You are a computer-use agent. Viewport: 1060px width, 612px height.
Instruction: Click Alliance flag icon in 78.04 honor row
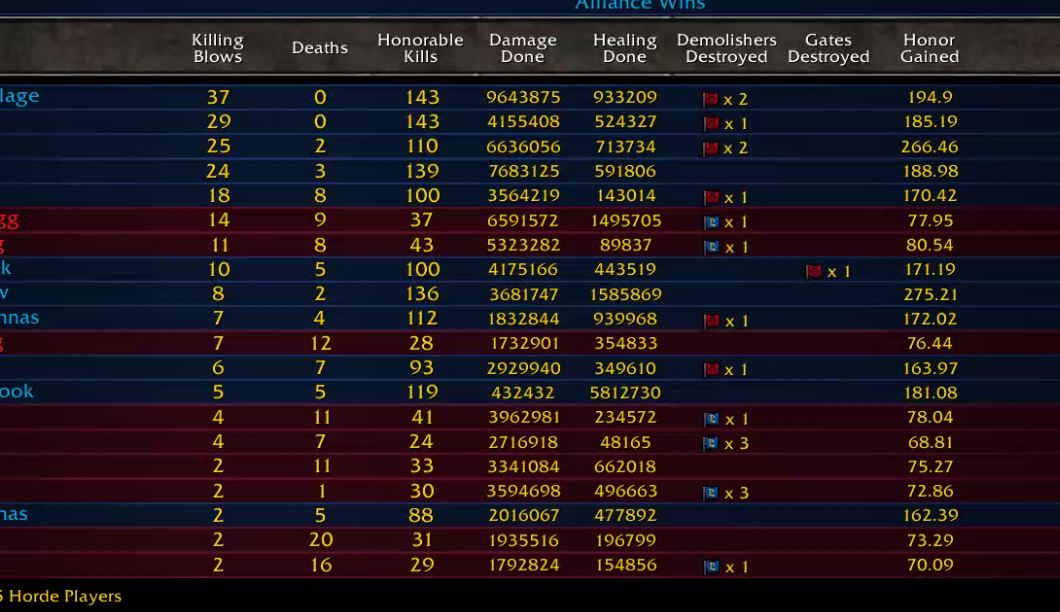tap(710, 419)
